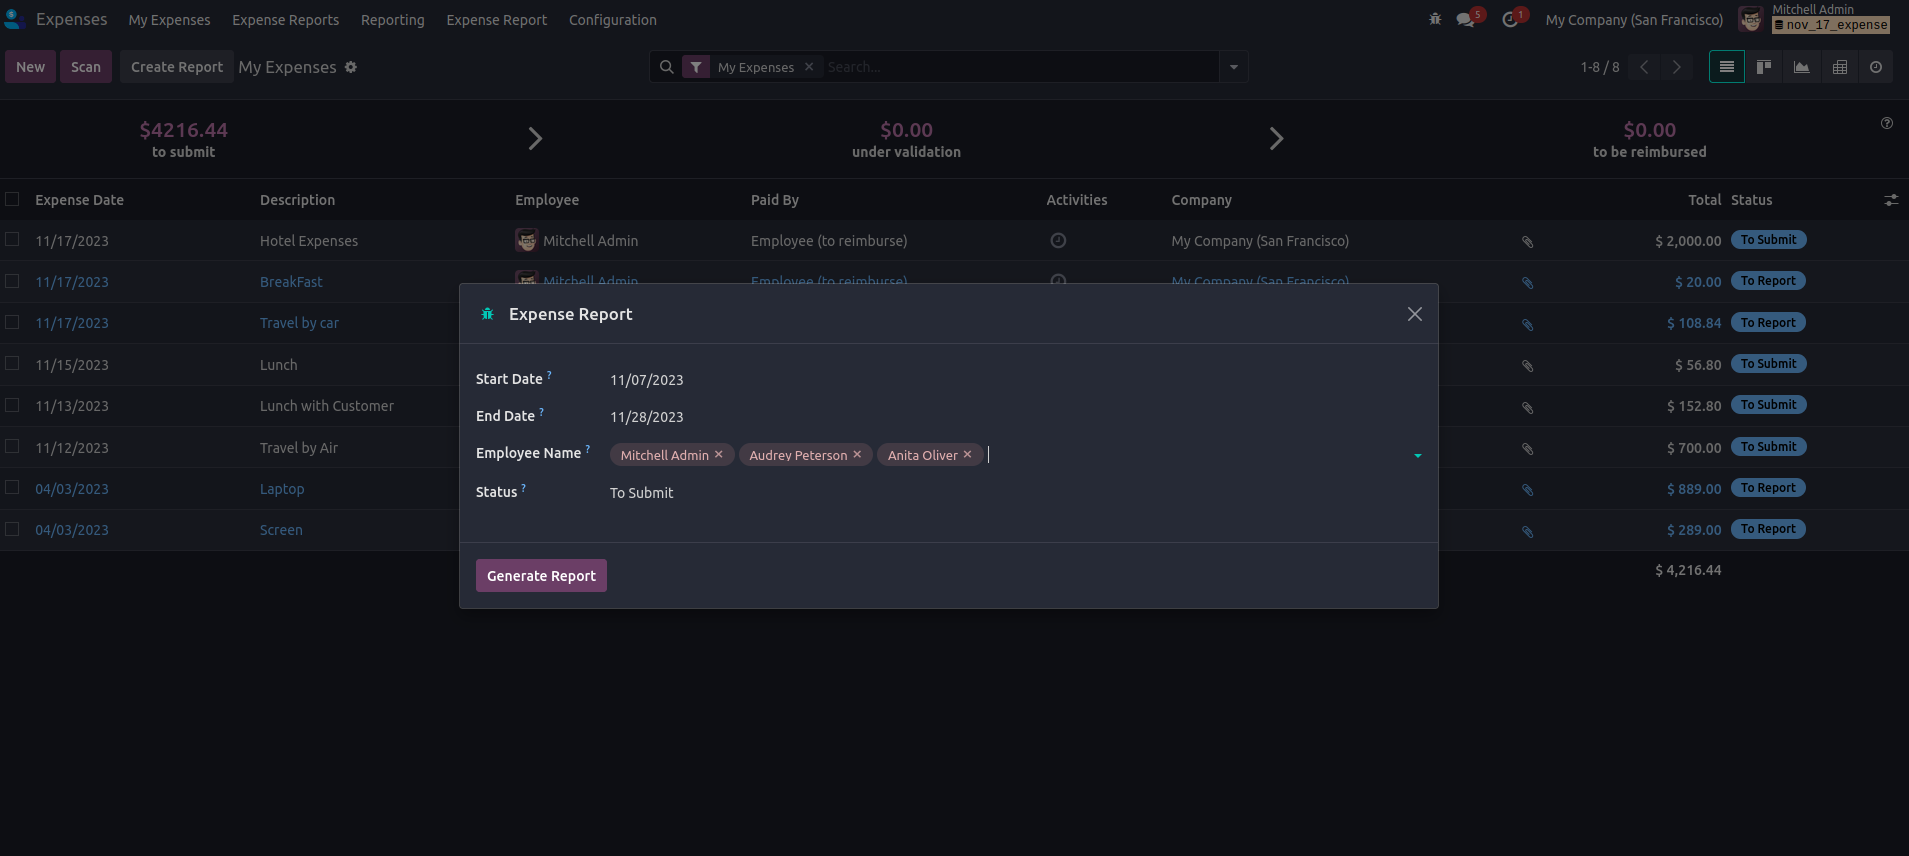Click the Create Report button
This screenshot has width=1909, height=856.
coord(177,67)
